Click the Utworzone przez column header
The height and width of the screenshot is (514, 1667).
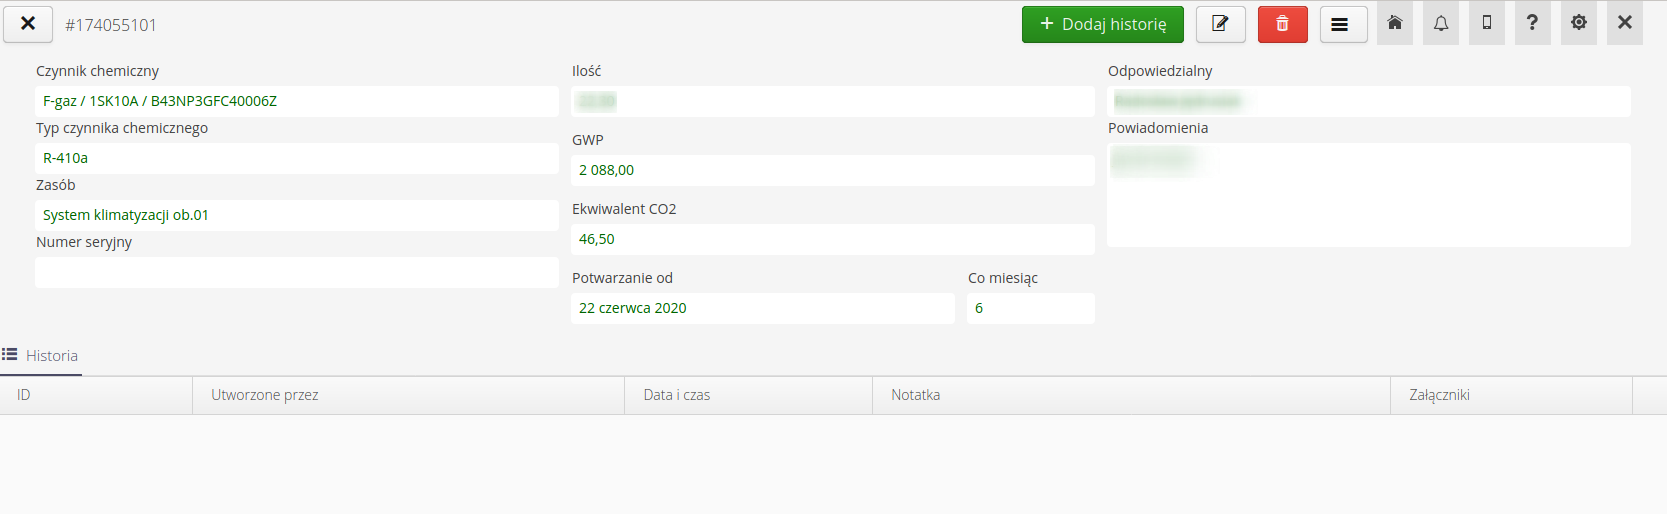pos(265,395)
